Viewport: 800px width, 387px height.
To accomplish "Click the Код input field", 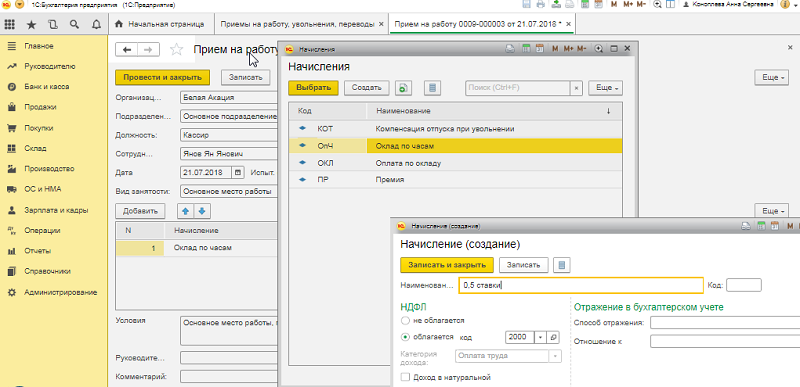I will tap(743, 286).
